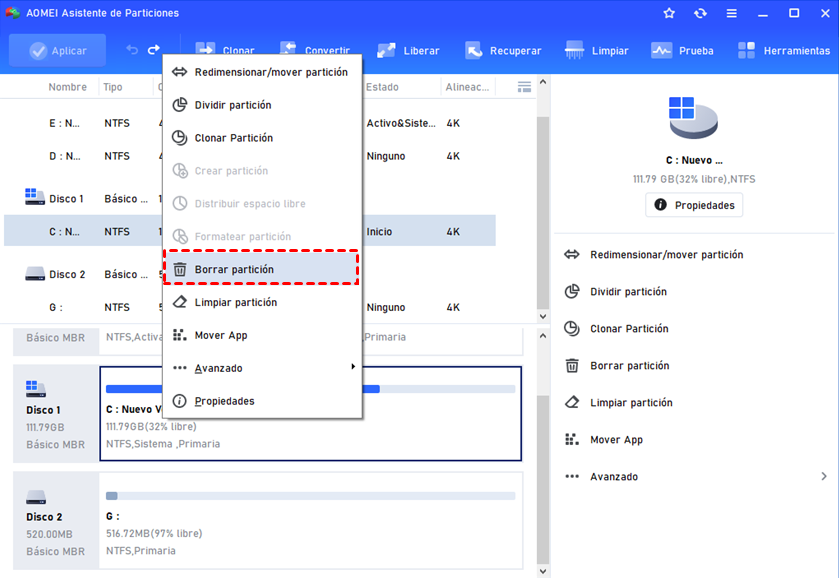Image resolution: width=839 pixels, height=578 pixels.
Task: Open the Liberar tool
Action: click(x=408, y=51)
